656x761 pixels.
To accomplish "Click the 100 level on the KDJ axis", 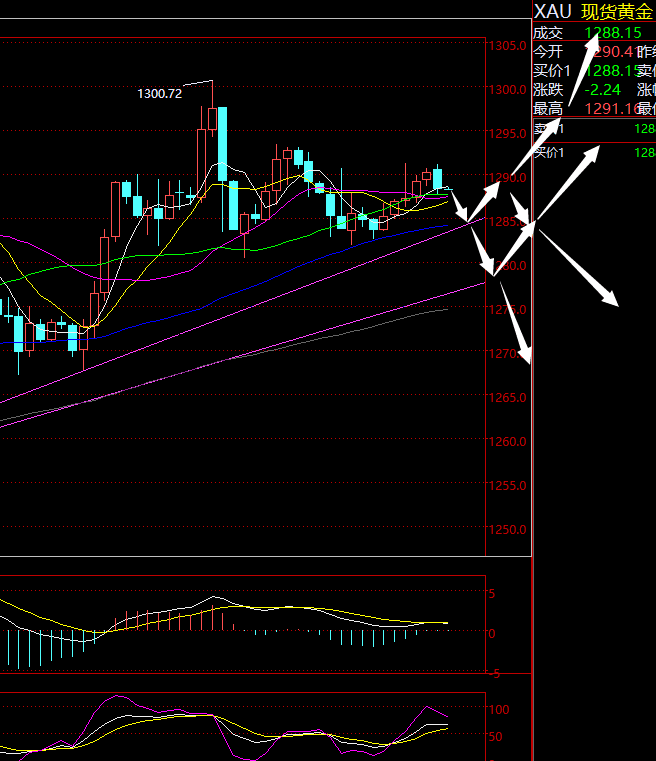I will coord(499,710).
